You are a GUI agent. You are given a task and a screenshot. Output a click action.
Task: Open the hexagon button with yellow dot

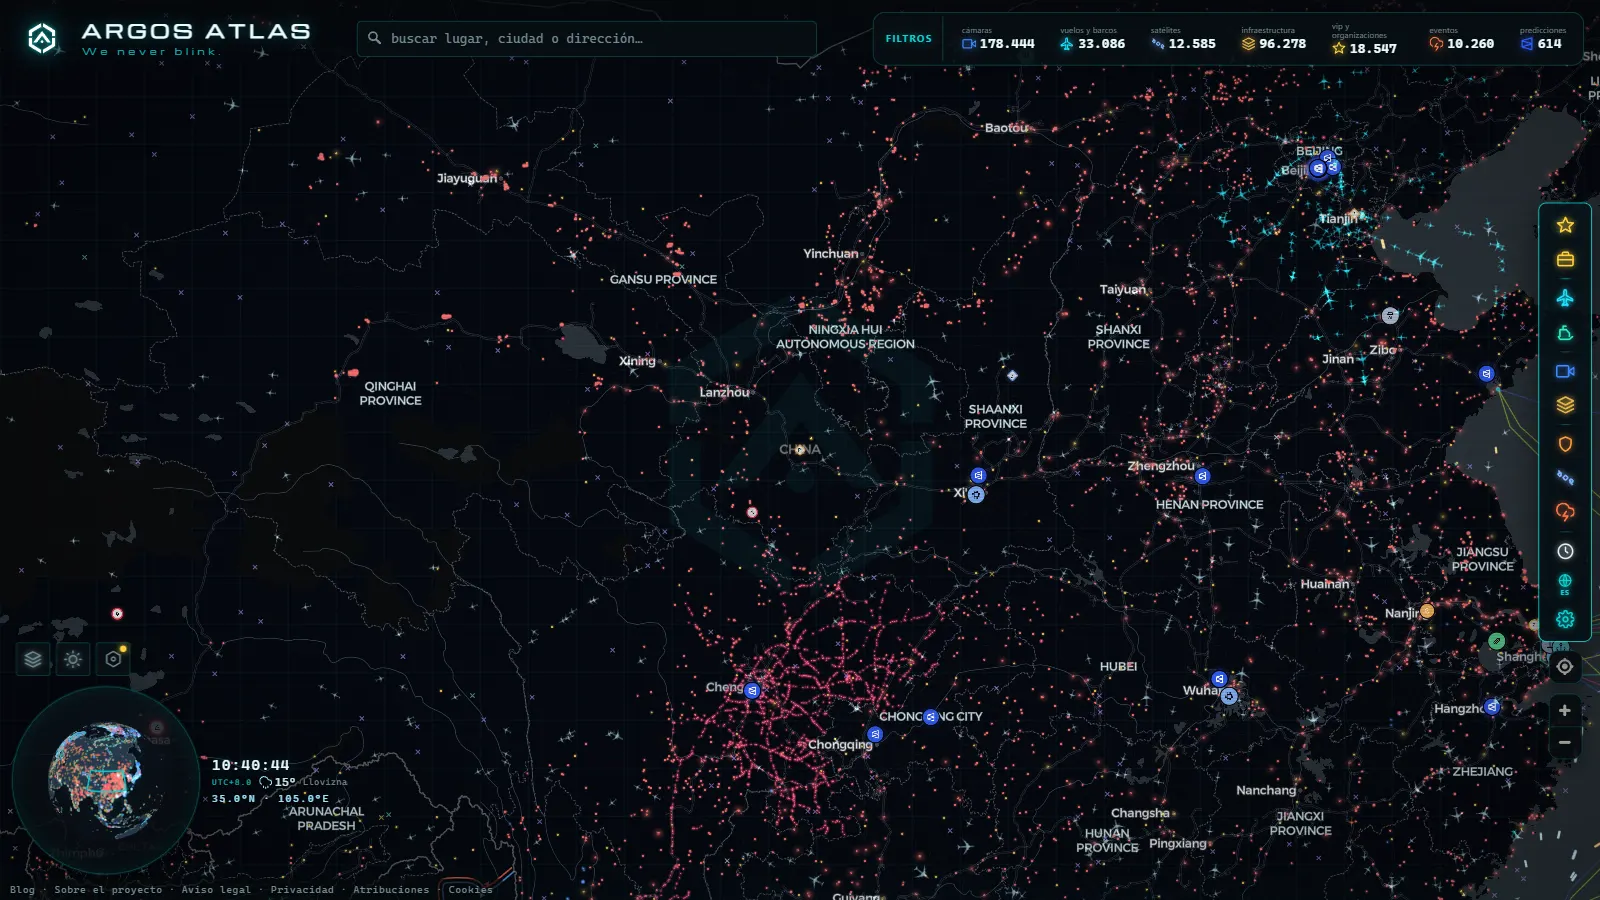click(113, 659)
